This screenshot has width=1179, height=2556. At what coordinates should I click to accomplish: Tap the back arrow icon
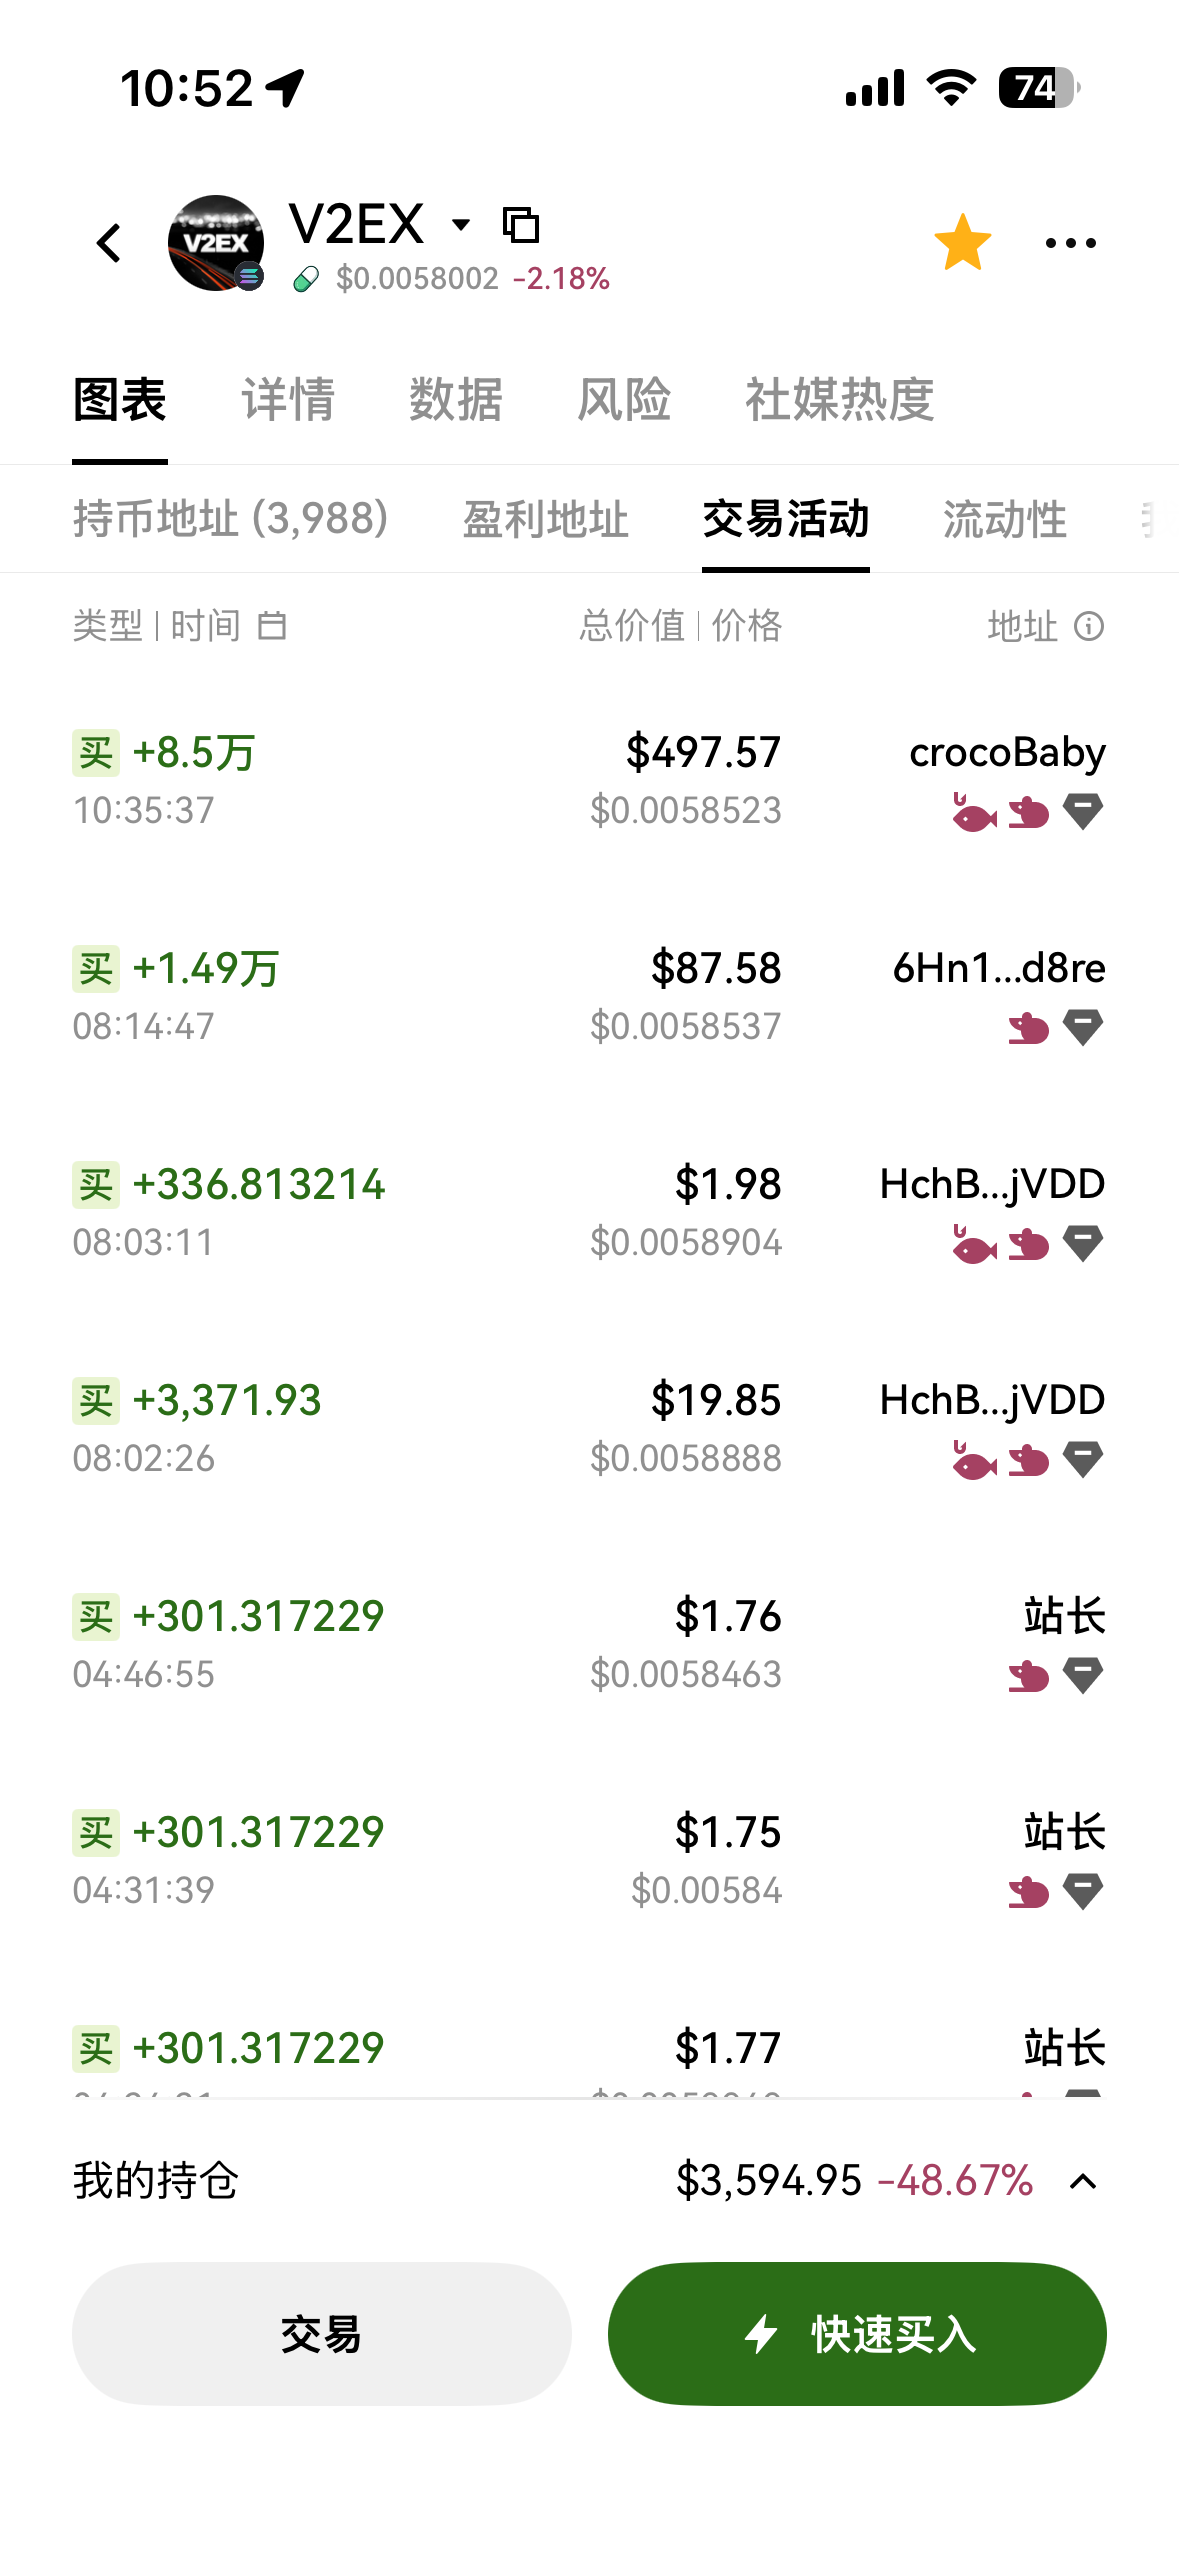pyautogui.click(x=109, y=243)
